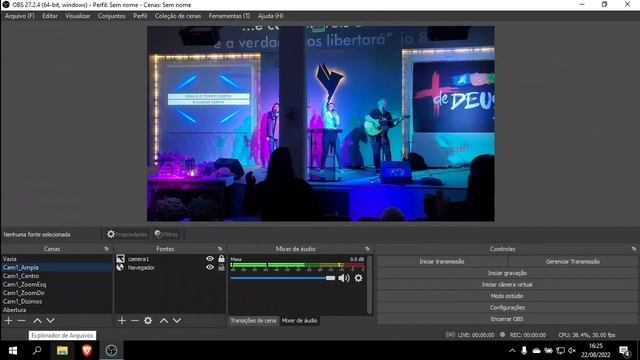
Task: Open the Ferramentas menu
Action: click(x=229, y=16)
